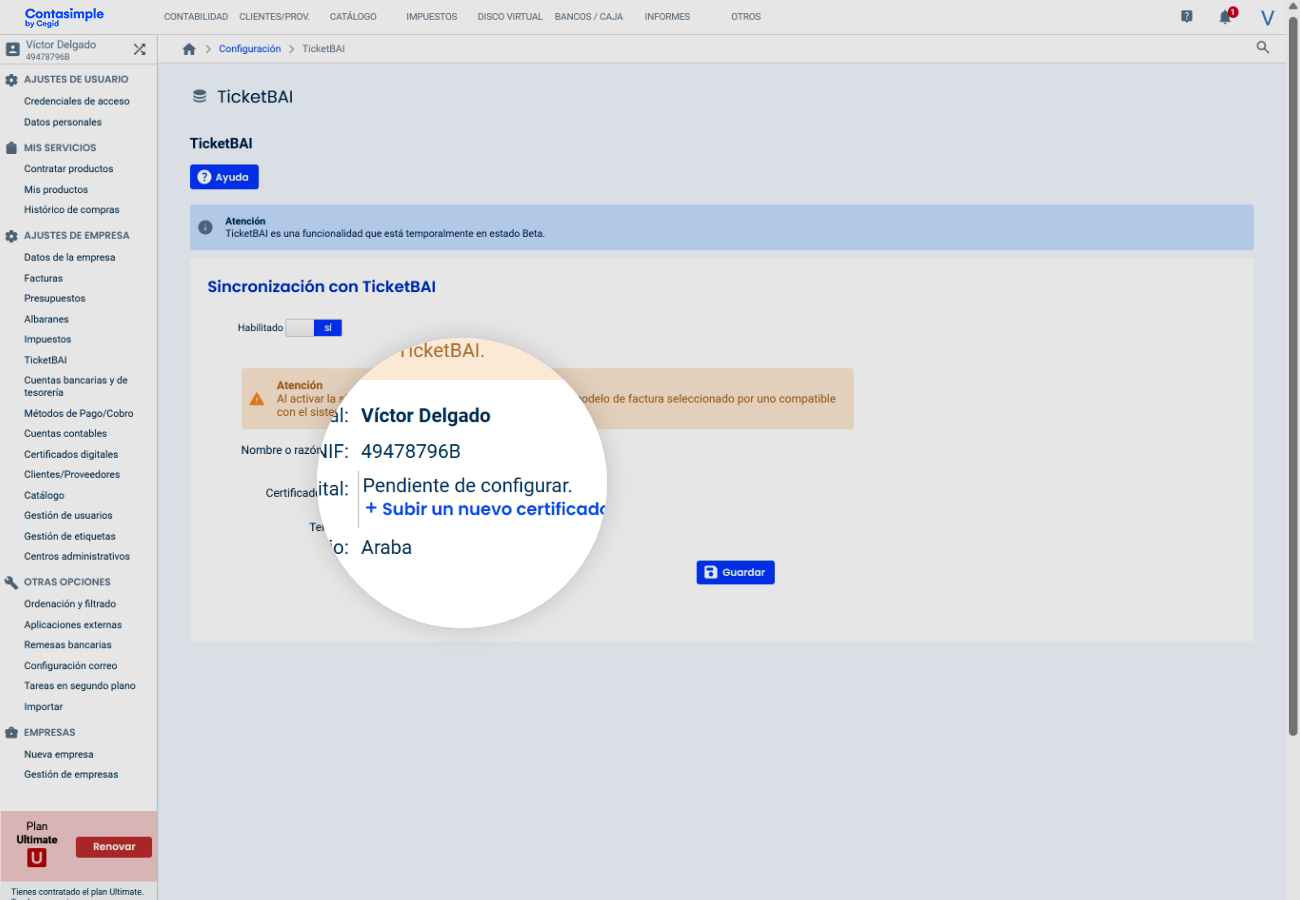Click the page vertical scrollbar
Viewport: 1300px width, 900px height.
(x=1292, y=400)
